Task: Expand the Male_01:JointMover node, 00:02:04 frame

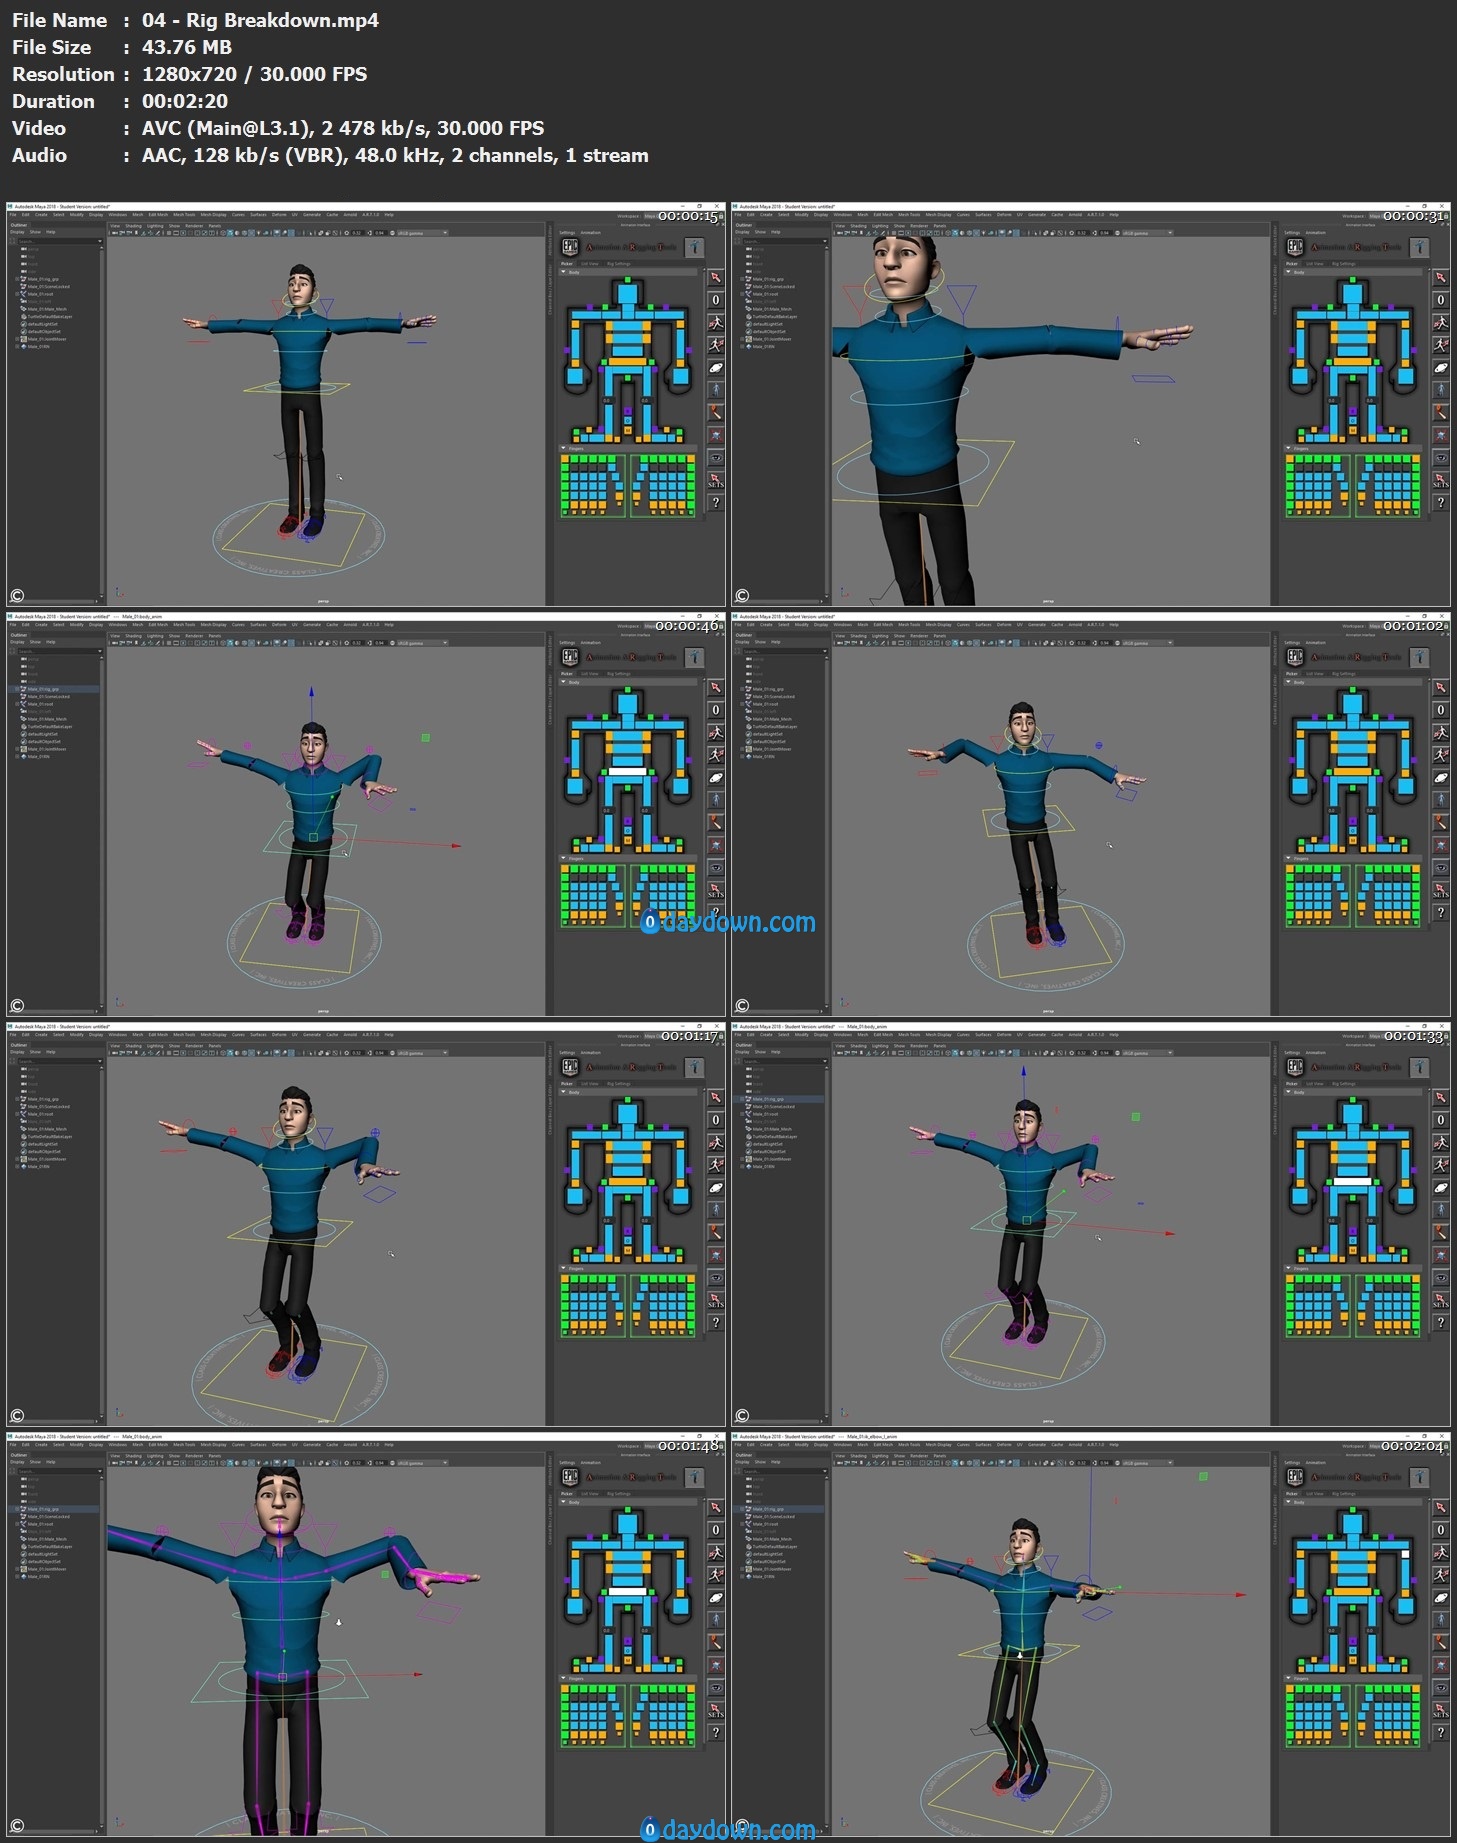Action: pos(742,1569)
